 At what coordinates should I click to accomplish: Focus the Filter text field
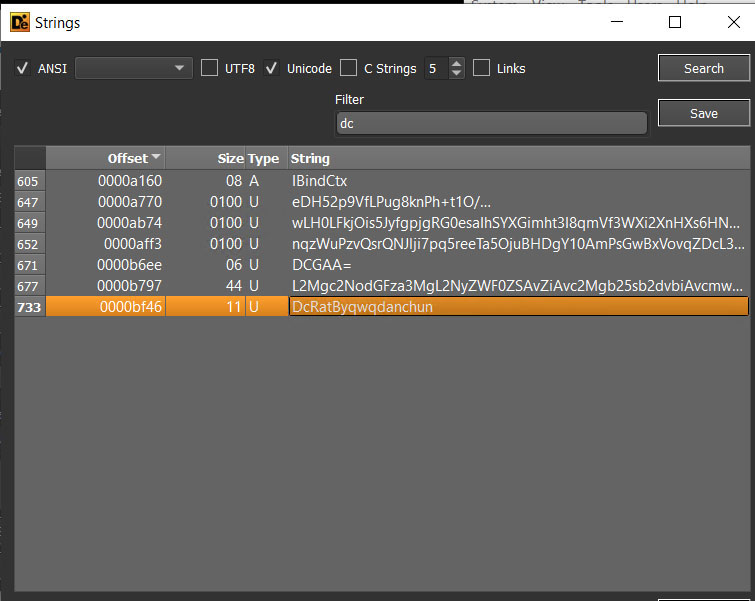[491, 124]
